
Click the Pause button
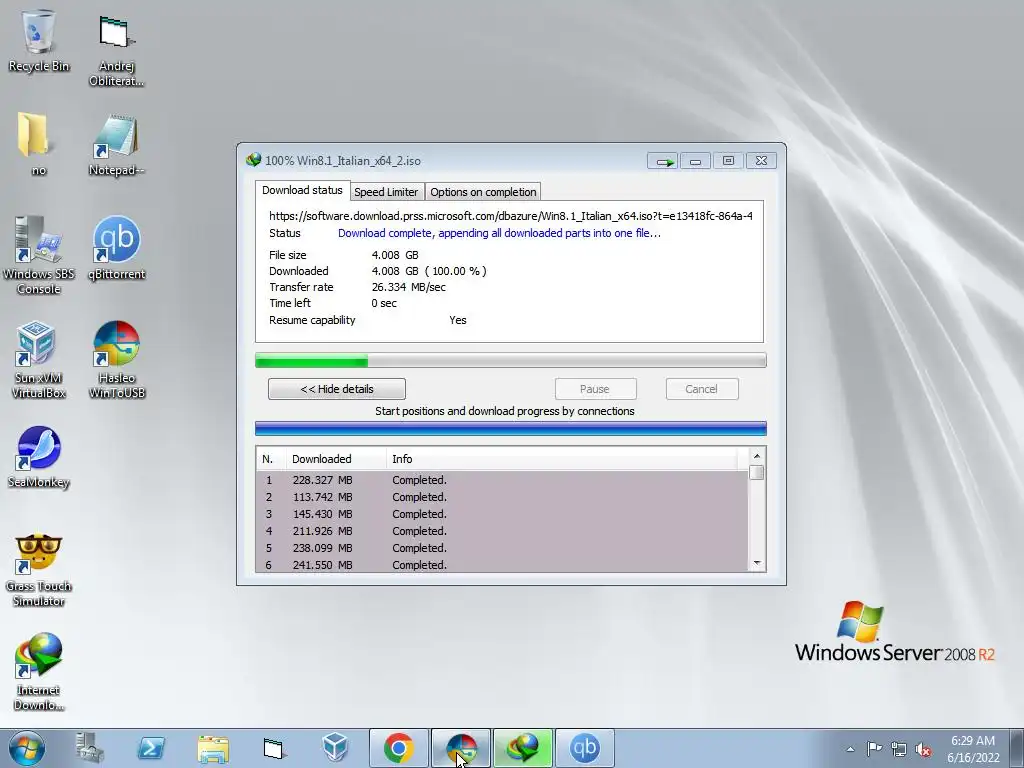596,389
